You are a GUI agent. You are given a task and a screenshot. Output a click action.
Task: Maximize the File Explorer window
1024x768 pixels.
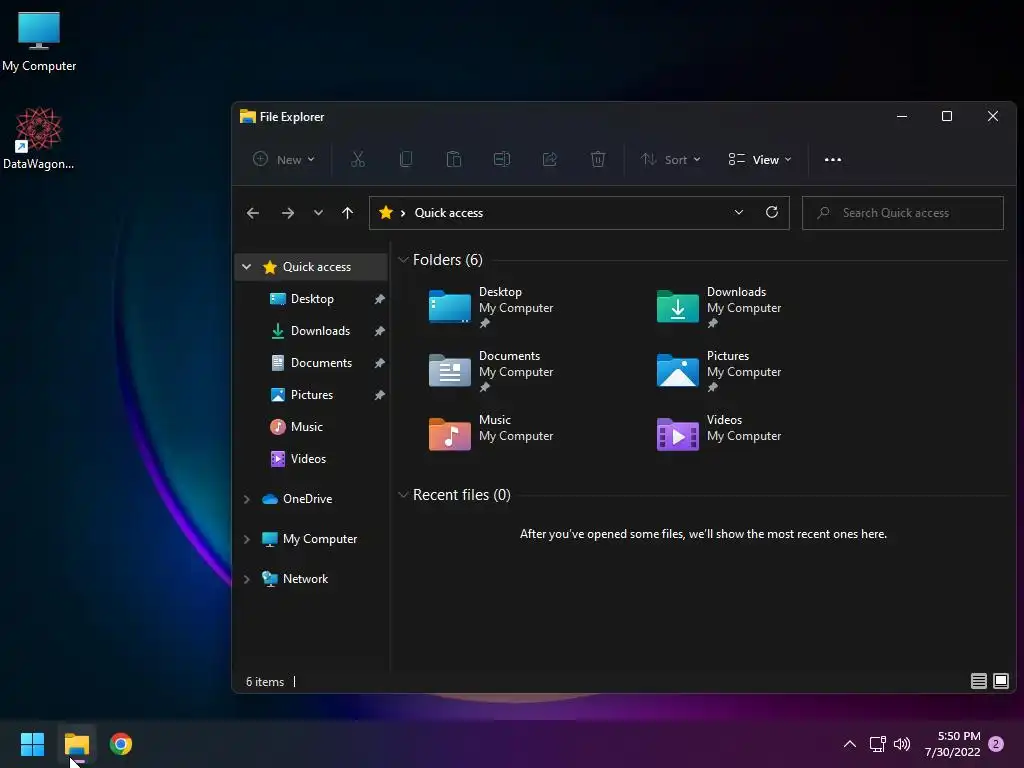tap(947, 116)
